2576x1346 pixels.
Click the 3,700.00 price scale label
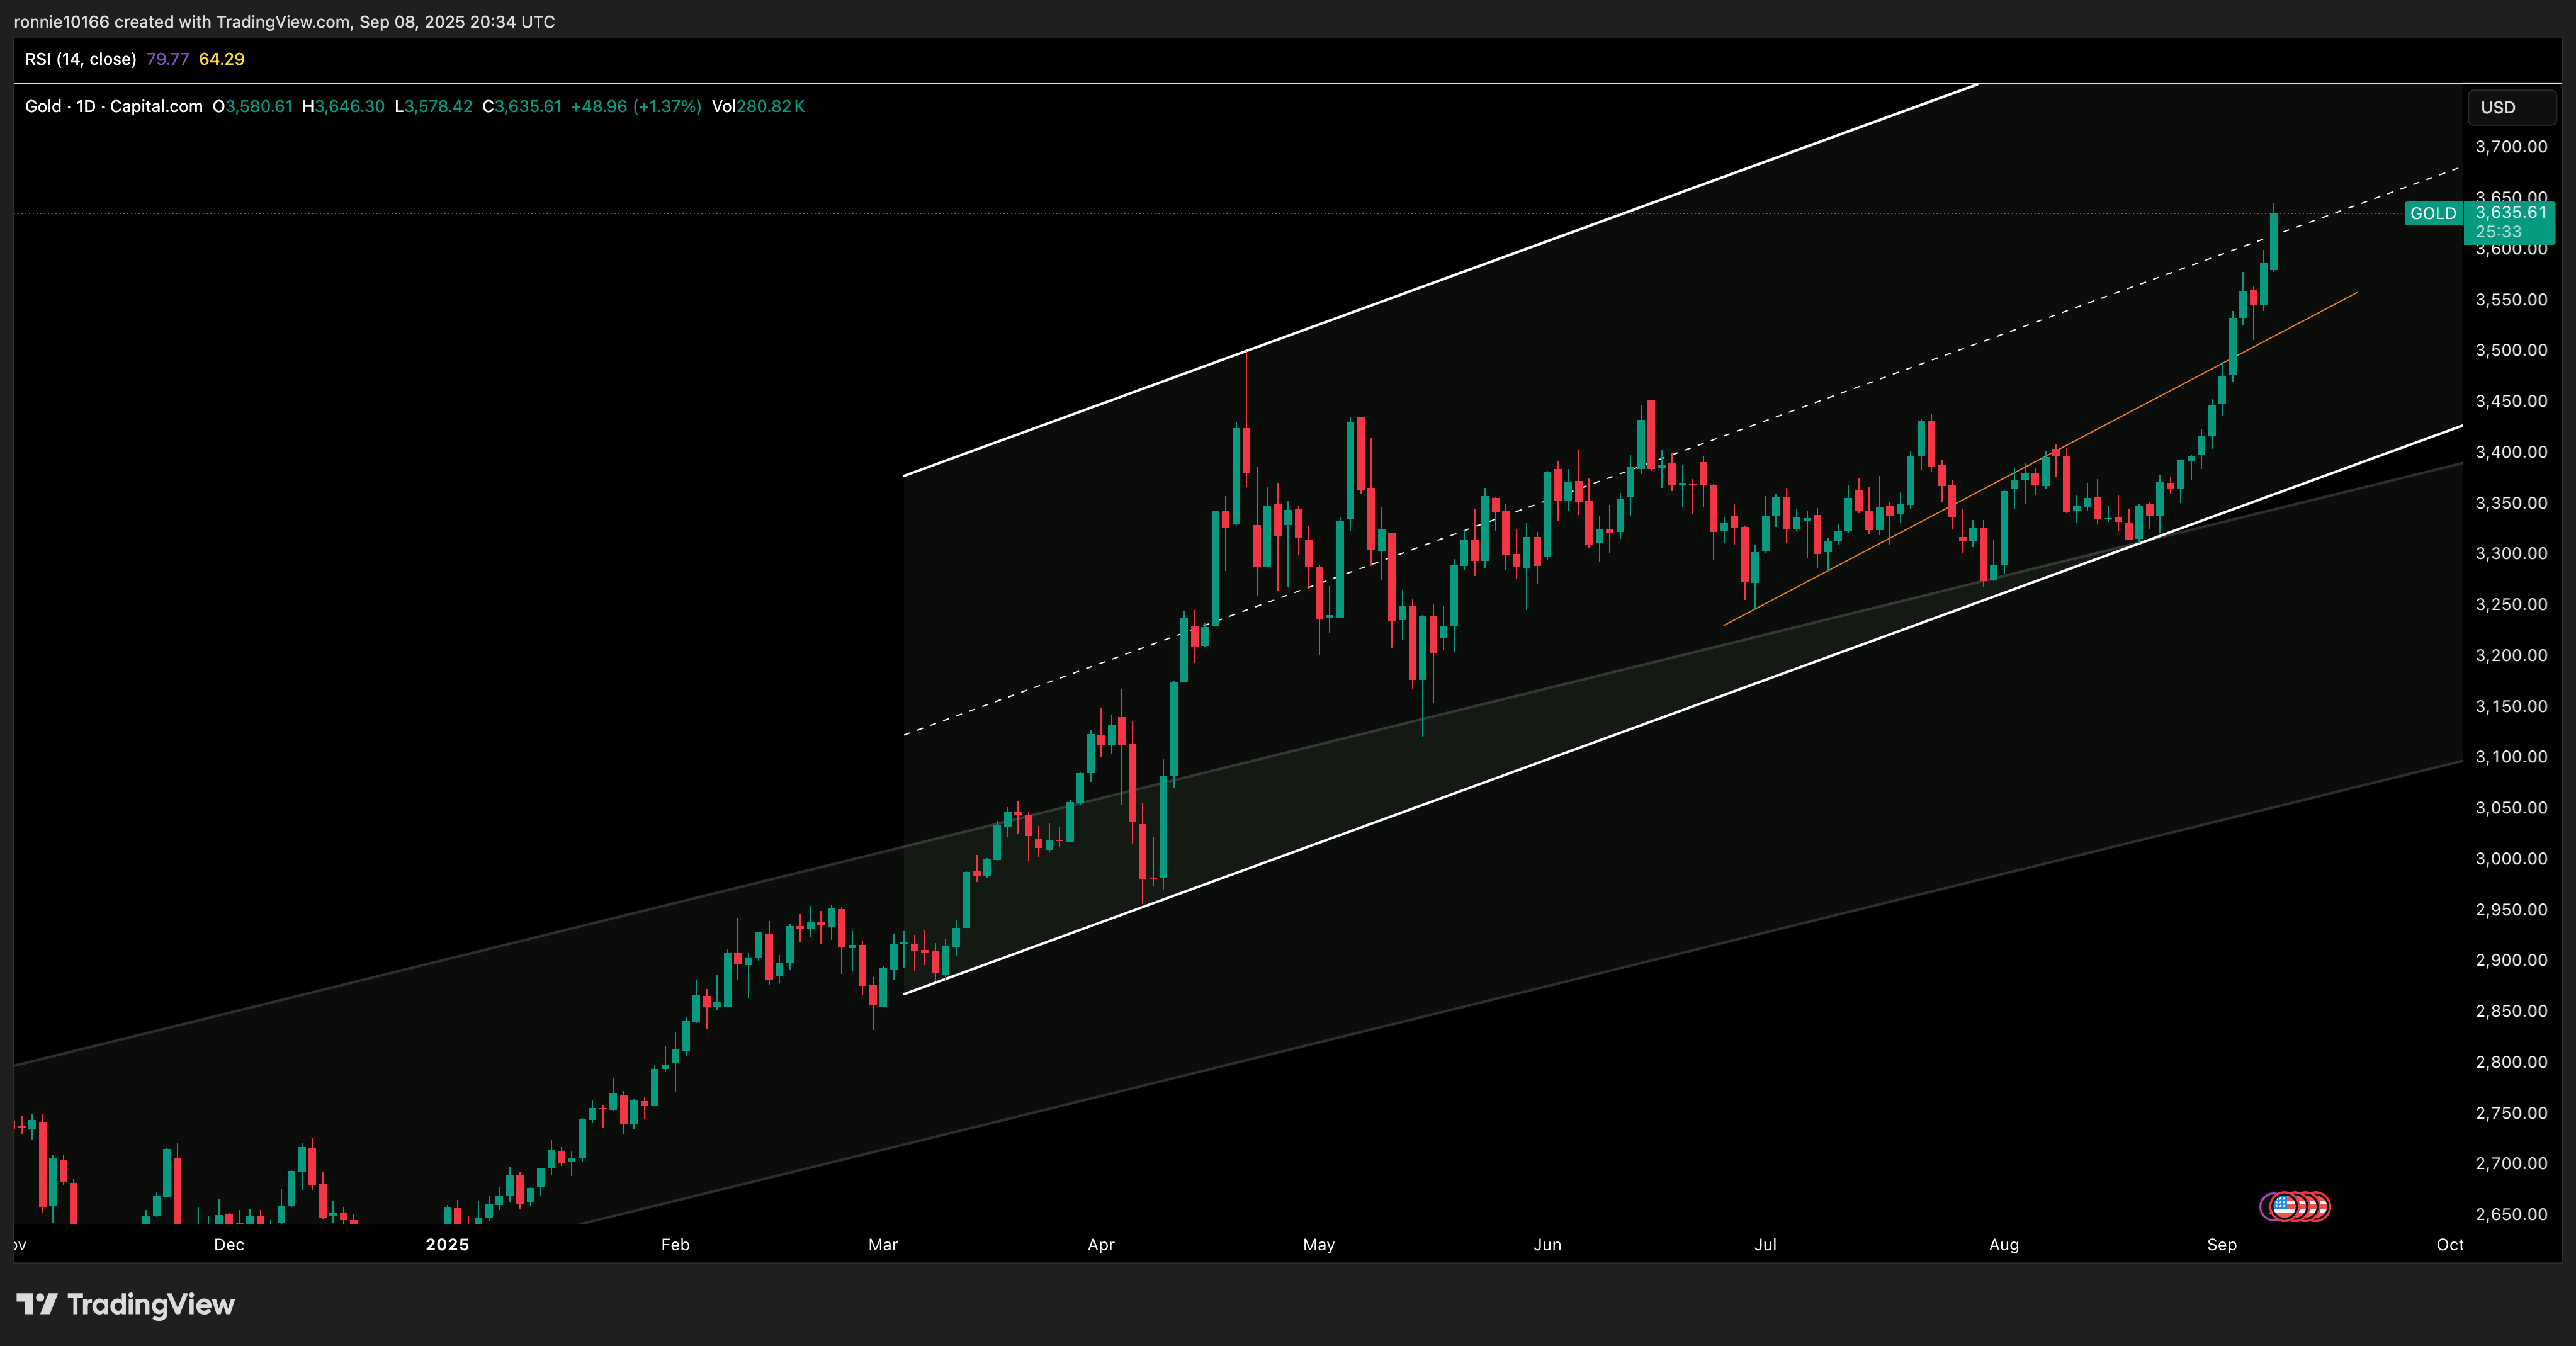click(x=2511, y=147)
